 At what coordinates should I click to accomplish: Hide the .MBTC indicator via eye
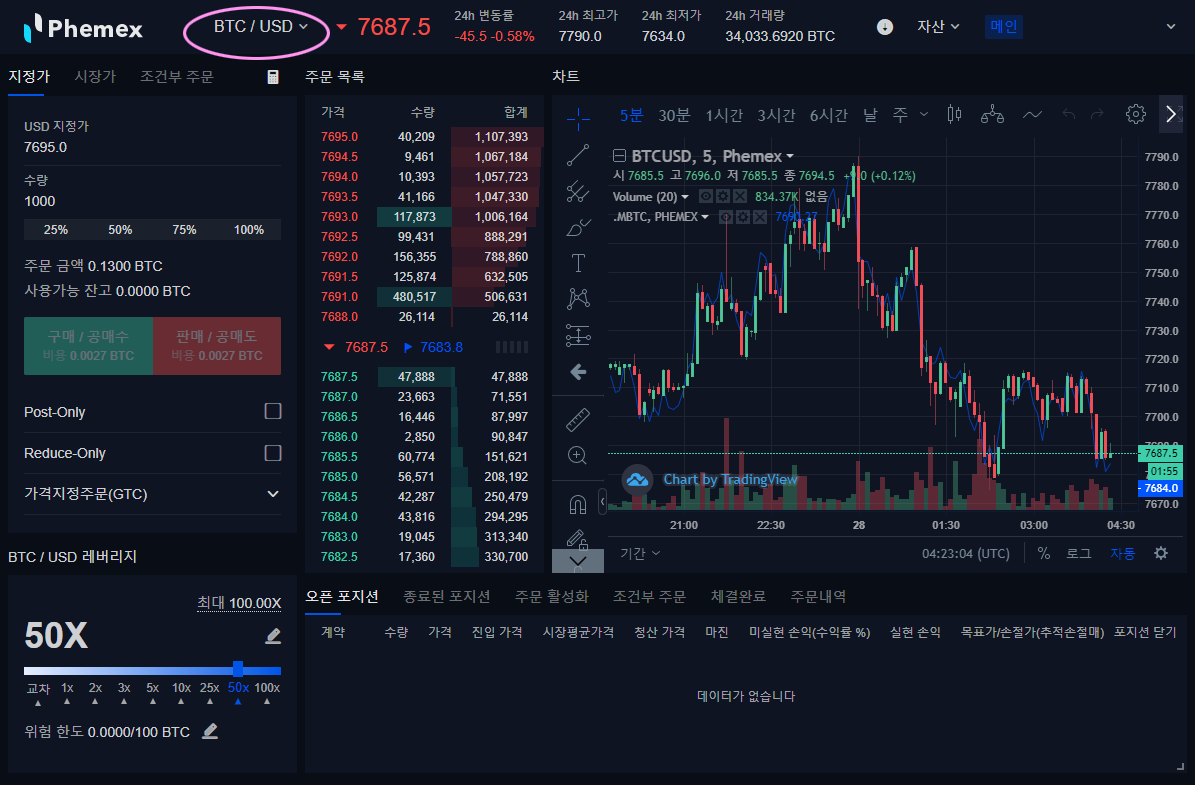[x=727, y=217]
